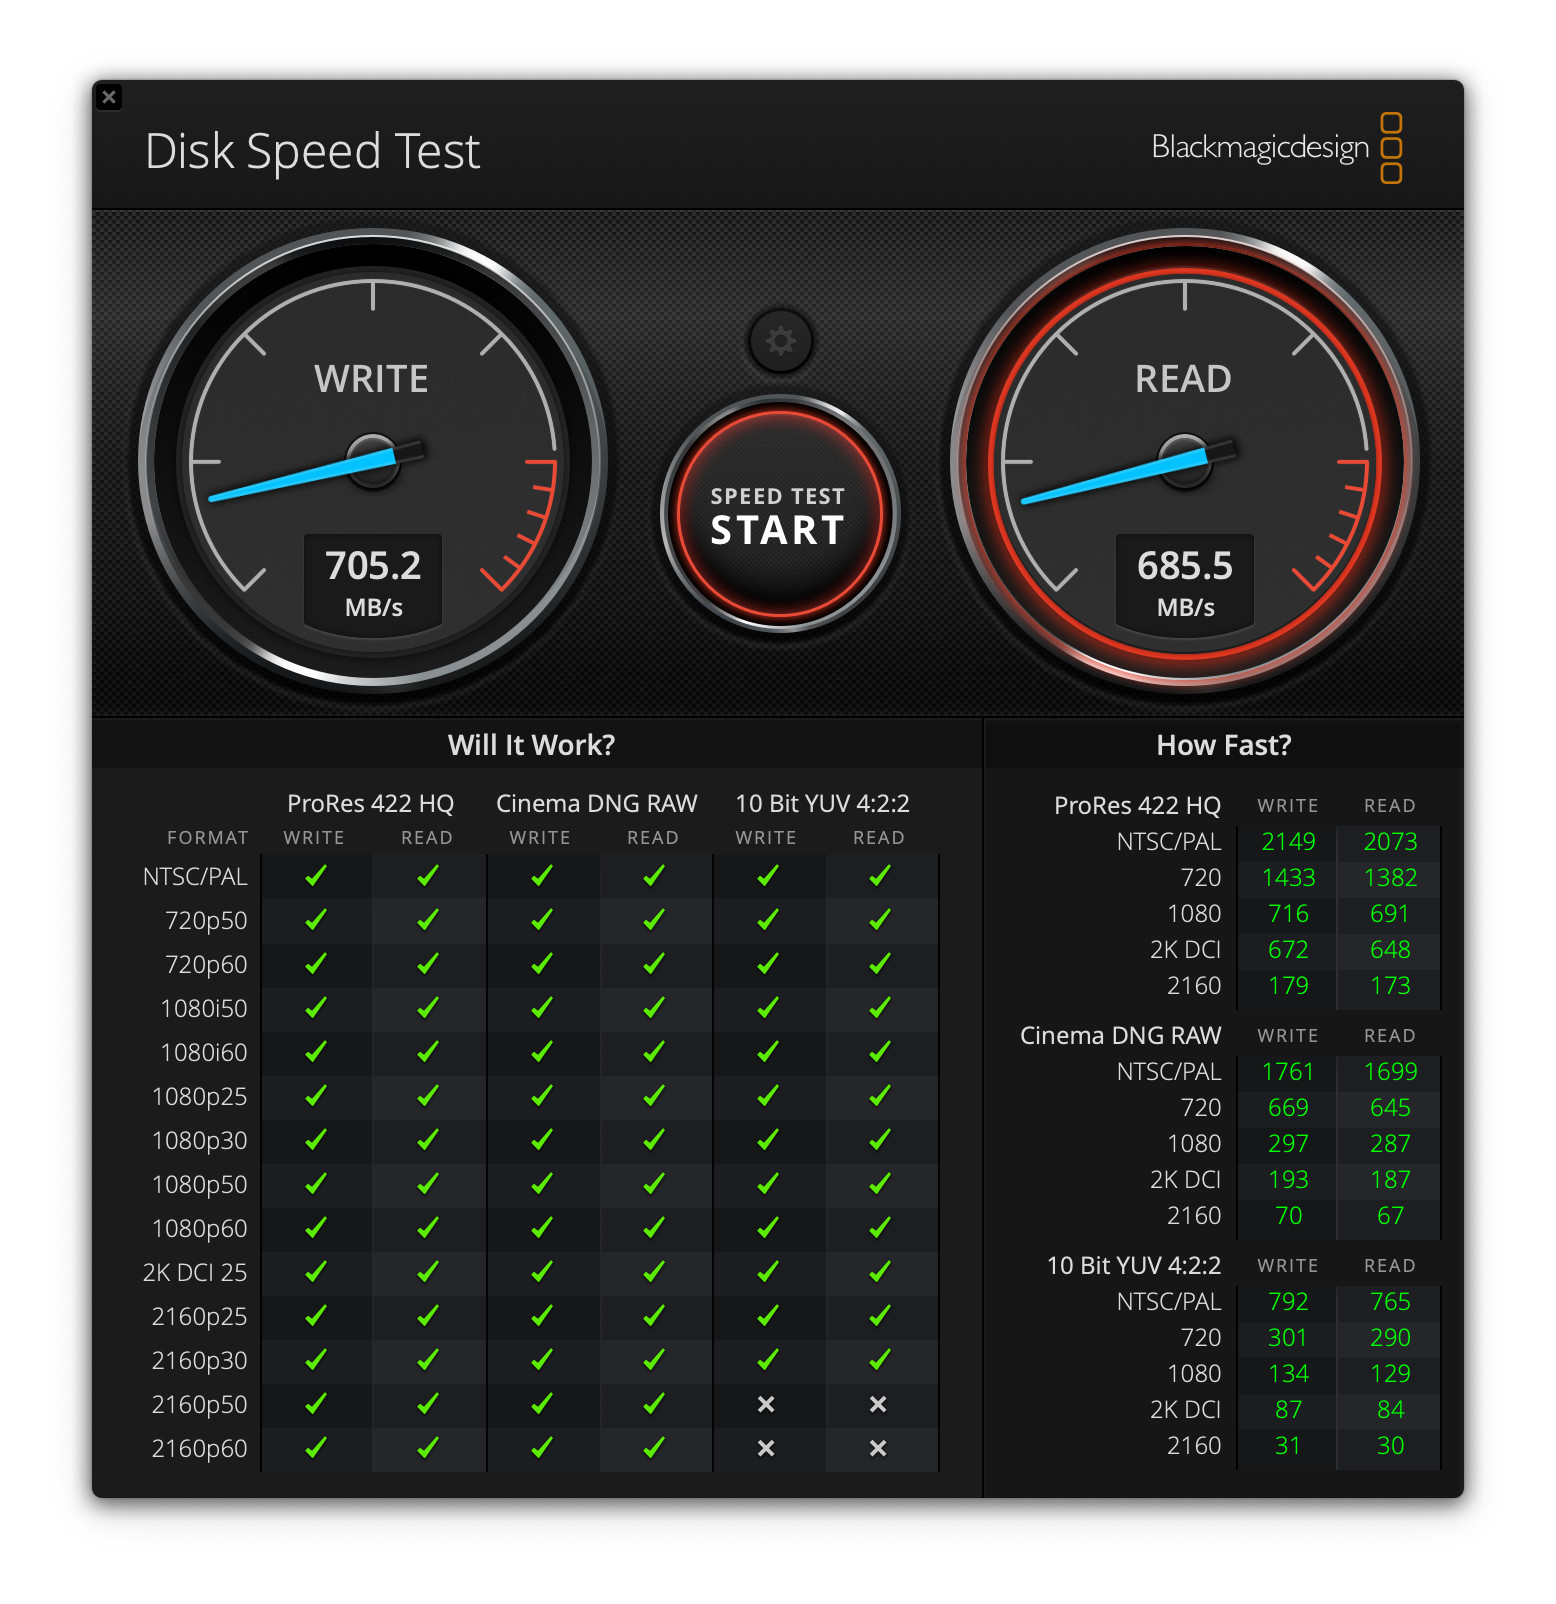The width and height of the screenshot is (1556, 1604).
Task: Click the 720p50 format row label
Action: point(206,921)
